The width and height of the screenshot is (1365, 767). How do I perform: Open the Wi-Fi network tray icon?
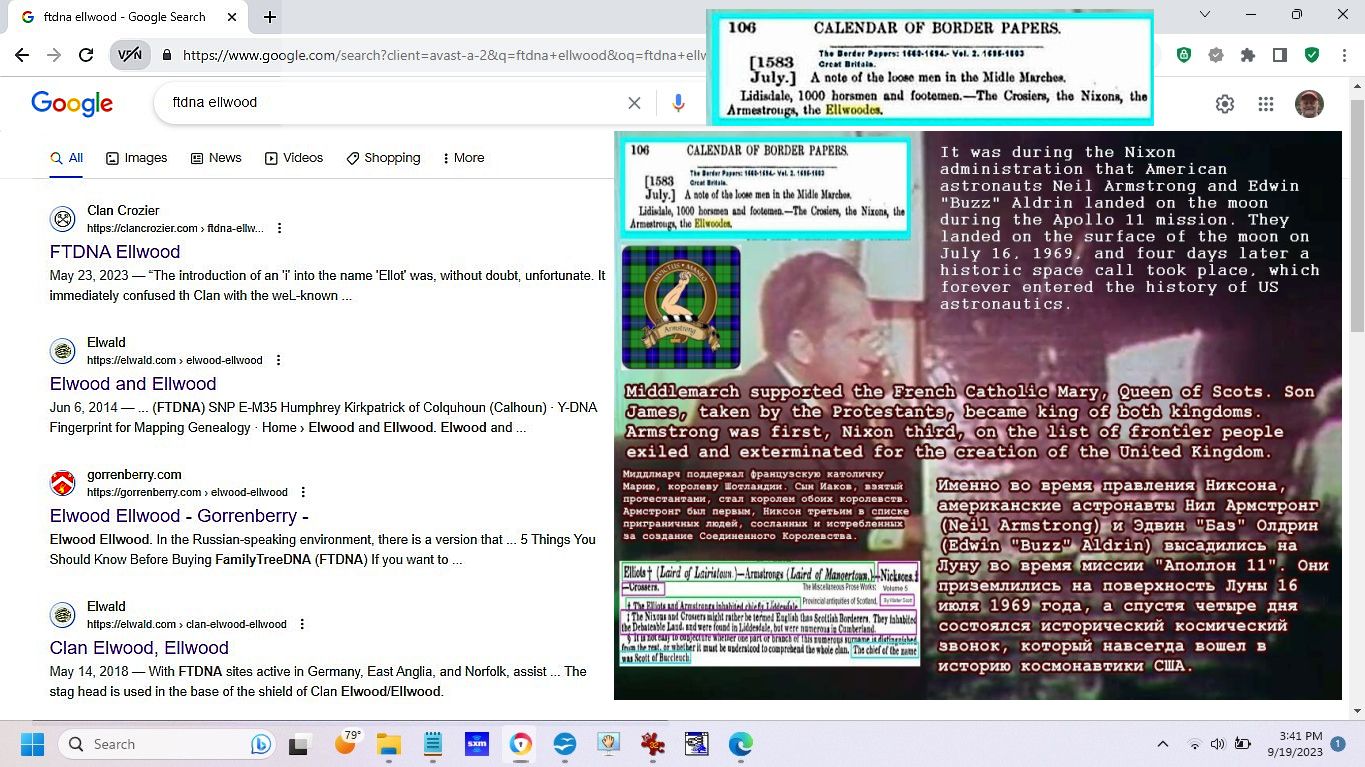(x=1194, y=744)
